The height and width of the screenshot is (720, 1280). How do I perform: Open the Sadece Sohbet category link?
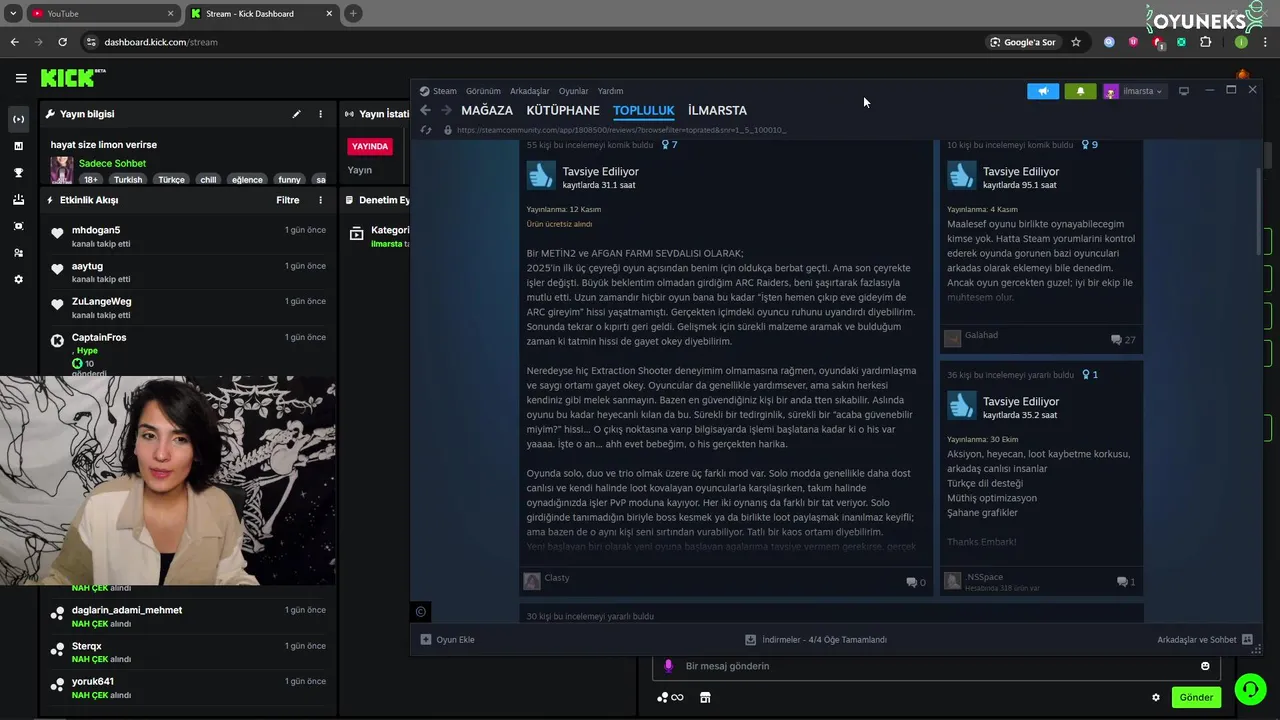click(x=112, y=163)
